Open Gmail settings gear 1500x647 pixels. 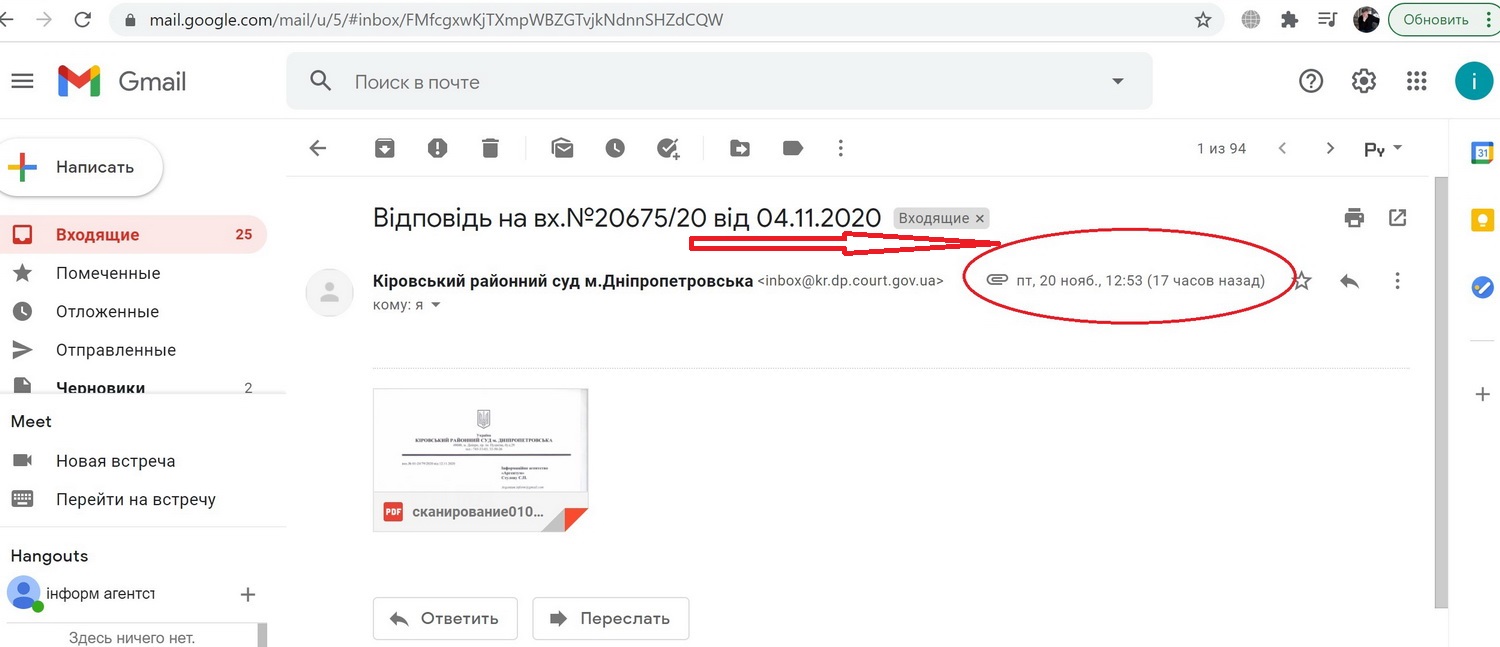point(1364,81)
